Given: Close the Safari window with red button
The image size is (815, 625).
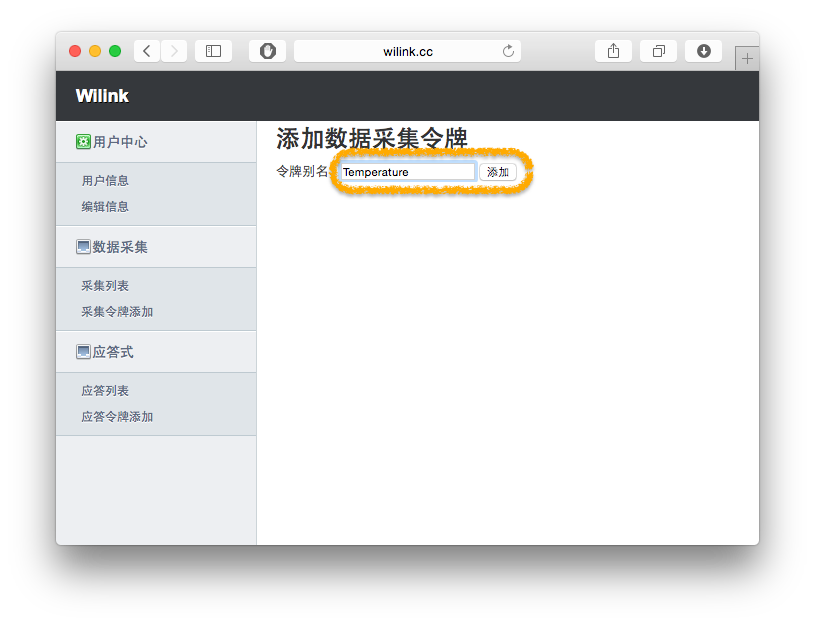Looking at the screenshot, I should pyautogui.click(x=75, y=51).
